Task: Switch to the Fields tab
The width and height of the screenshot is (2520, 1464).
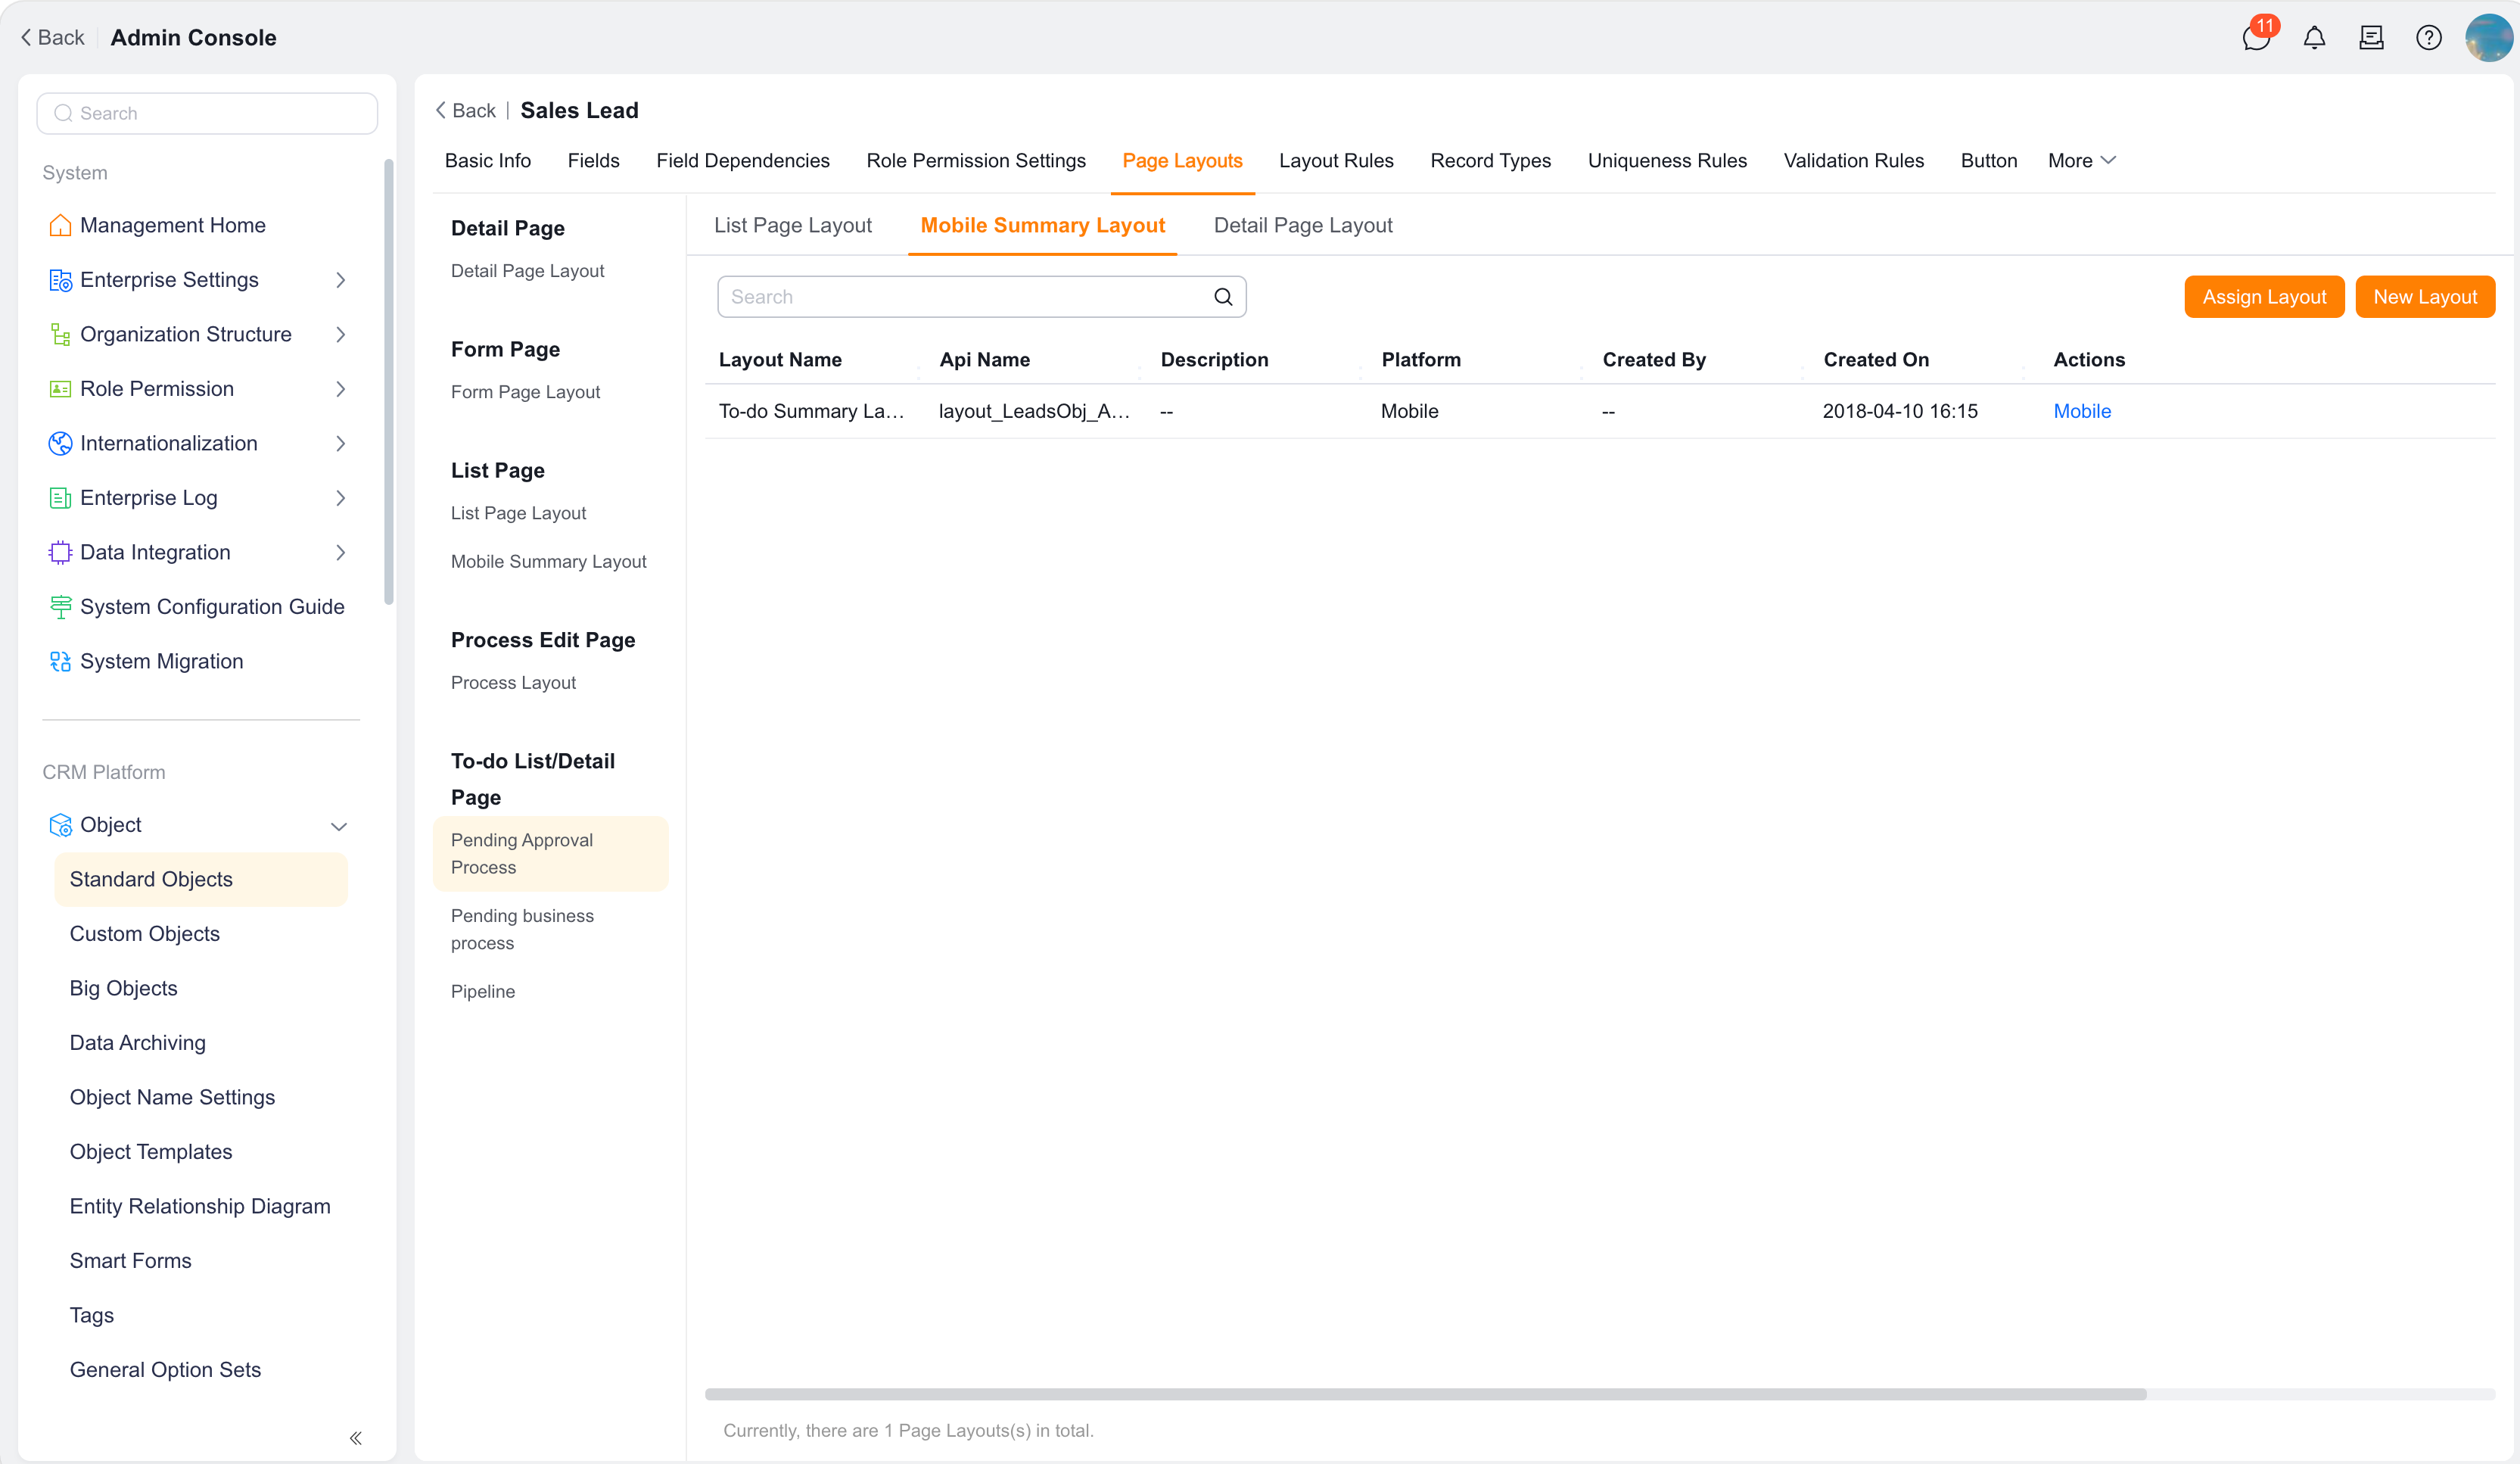Action: click(593, 161)
